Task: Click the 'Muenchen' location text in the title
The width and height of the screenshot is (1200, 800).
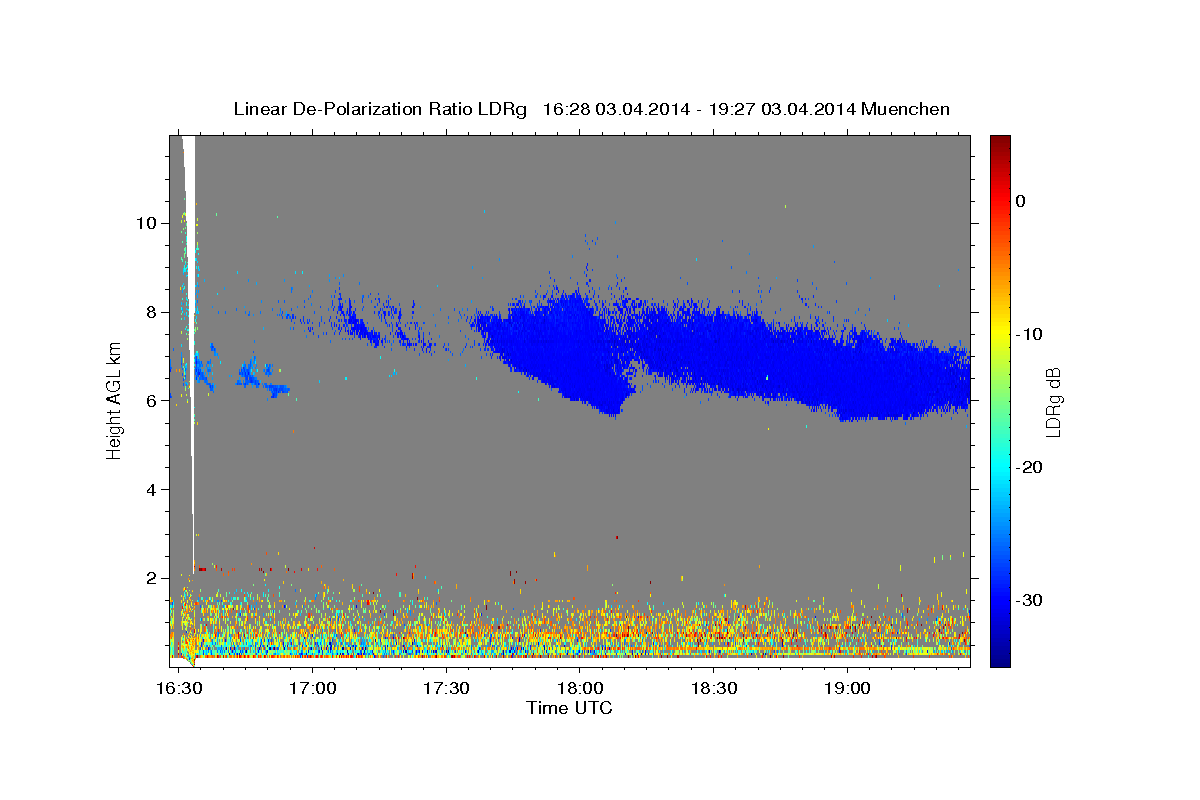Action: (906, 108)
